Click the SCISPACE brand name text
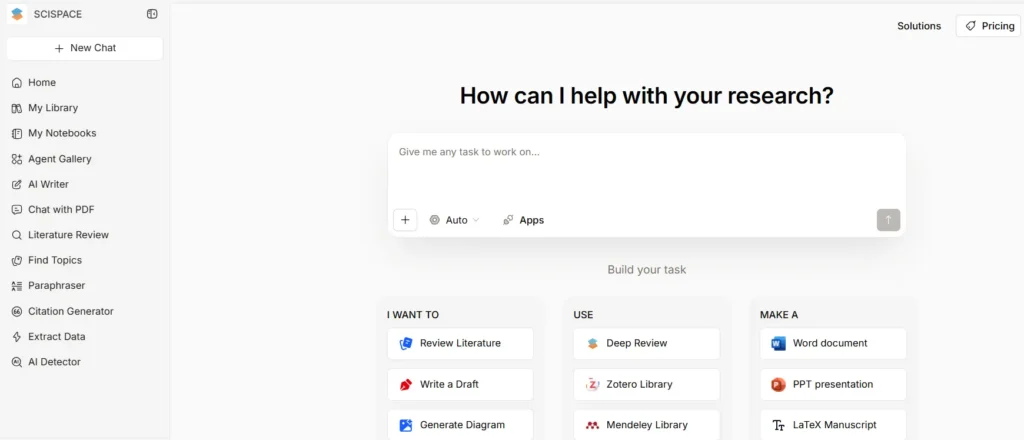1024x440 pixels. 58,14
